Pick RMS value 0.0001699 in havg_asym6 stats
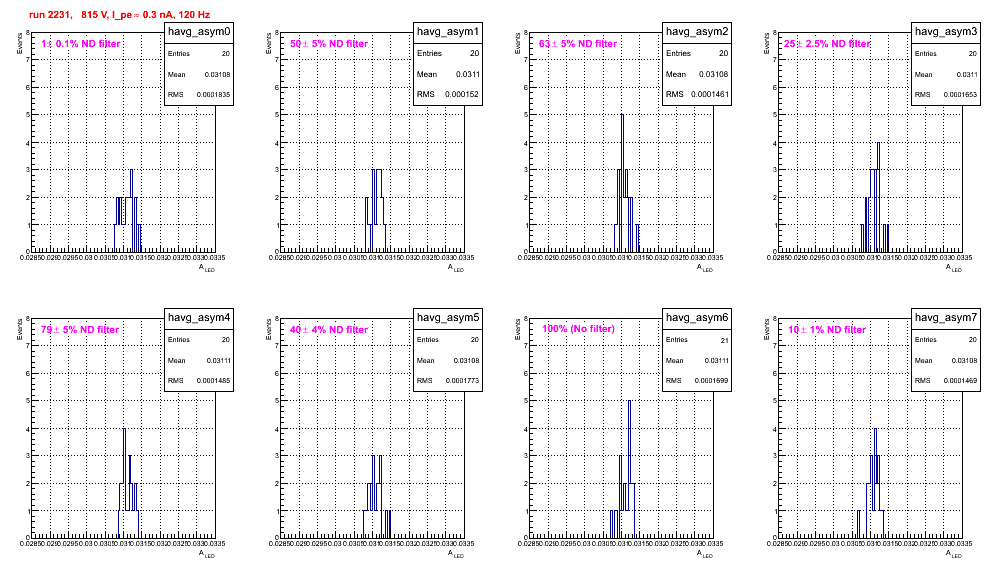Image resolution: width=996 pixels, height=572 pixels. pyautogui.click(x=711, y=381)
